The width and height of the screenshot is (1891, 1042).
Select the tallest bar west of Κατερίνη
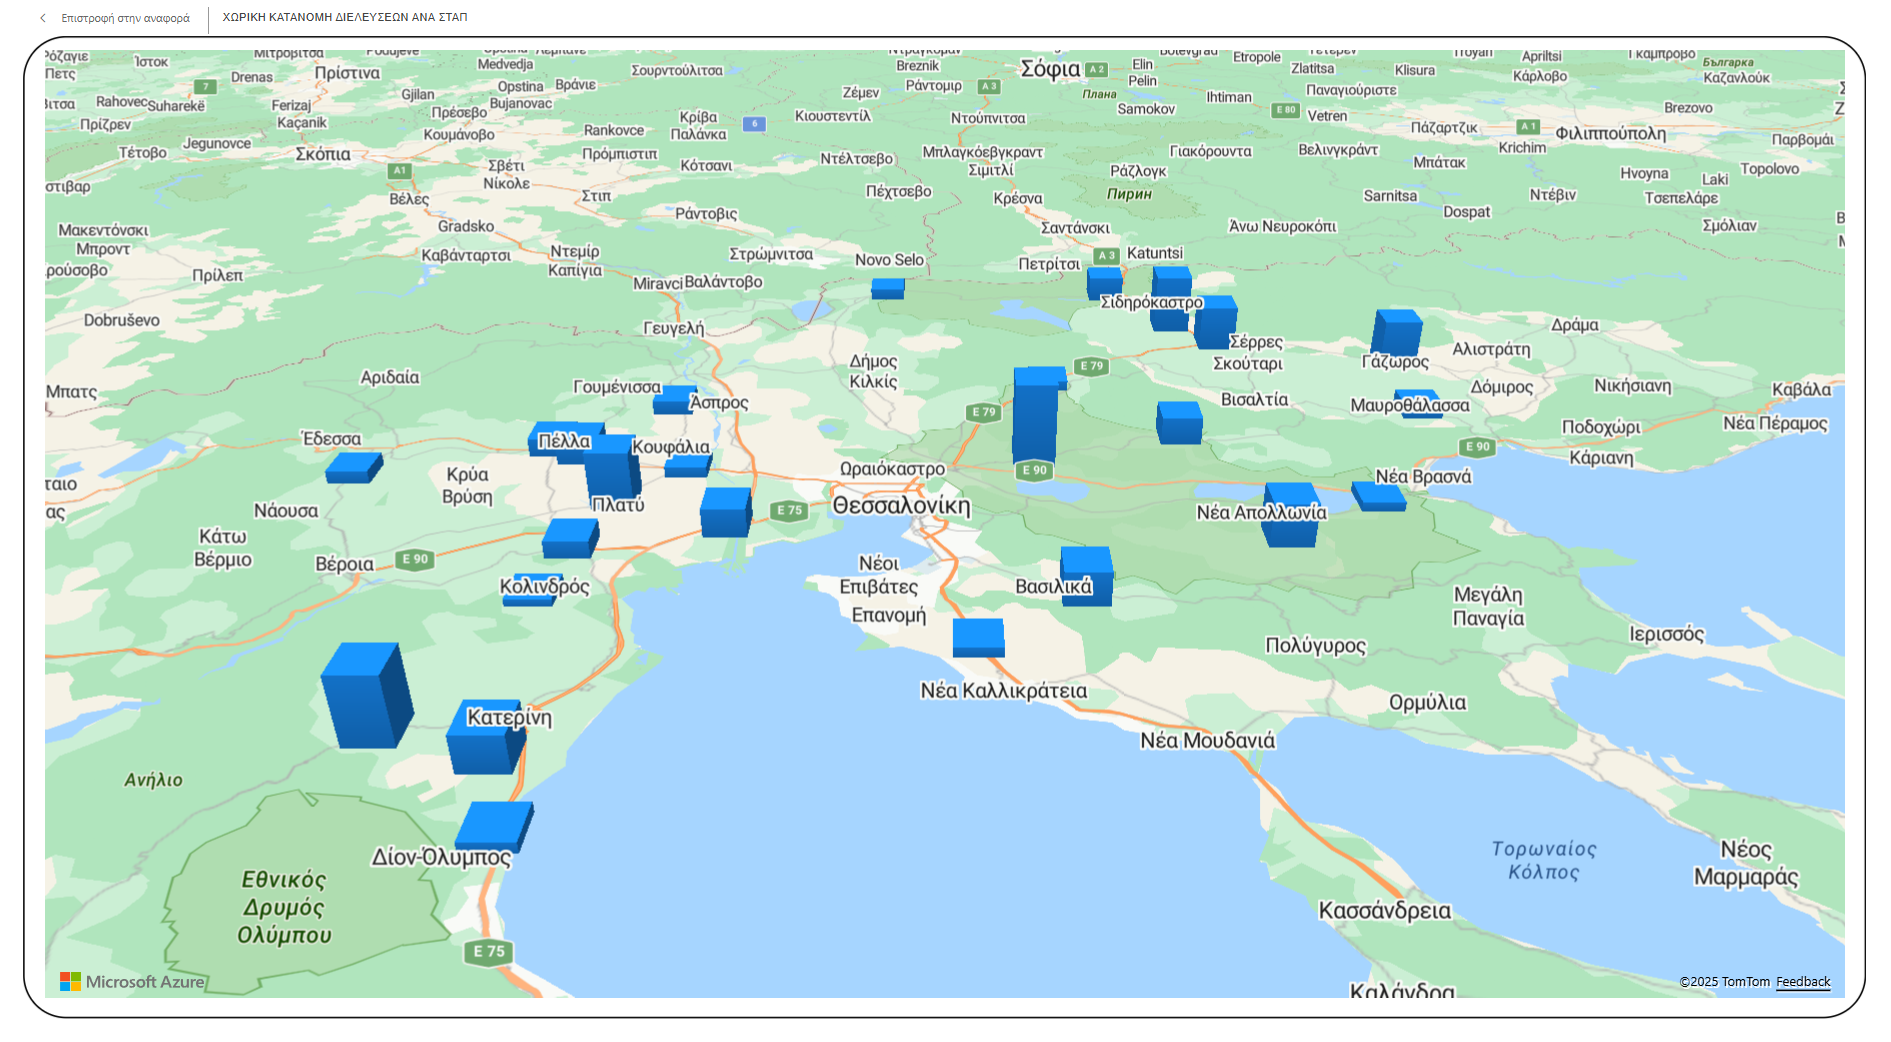coord(365,696)
